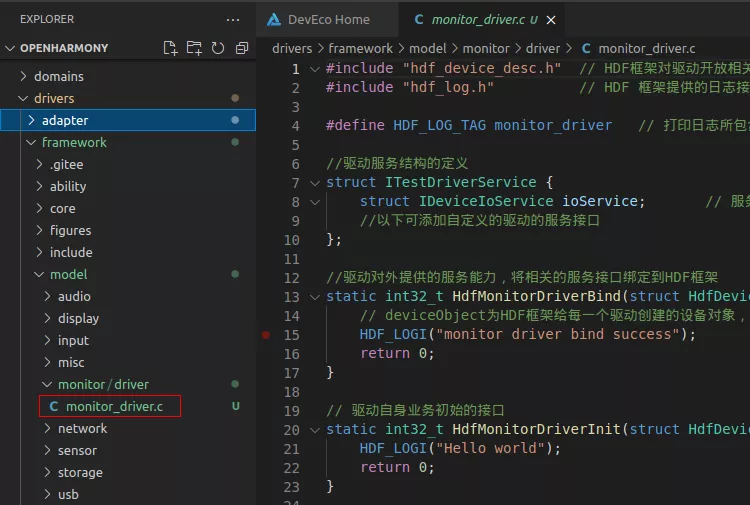Expand the adapter folder
The image size is (750, 505).
click(x=32, y=120)
